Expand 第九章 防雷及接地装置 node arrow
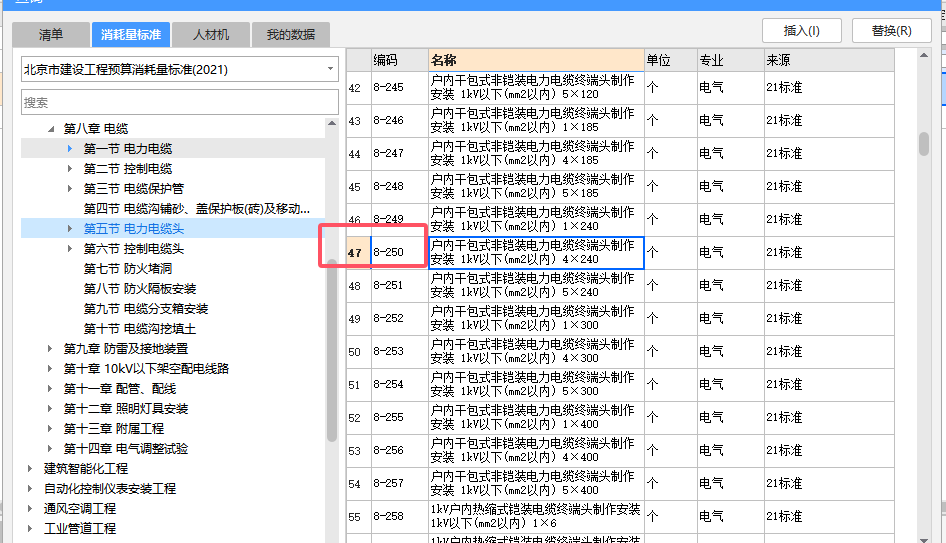The image size is (946, 543). (x=50, y=349)
